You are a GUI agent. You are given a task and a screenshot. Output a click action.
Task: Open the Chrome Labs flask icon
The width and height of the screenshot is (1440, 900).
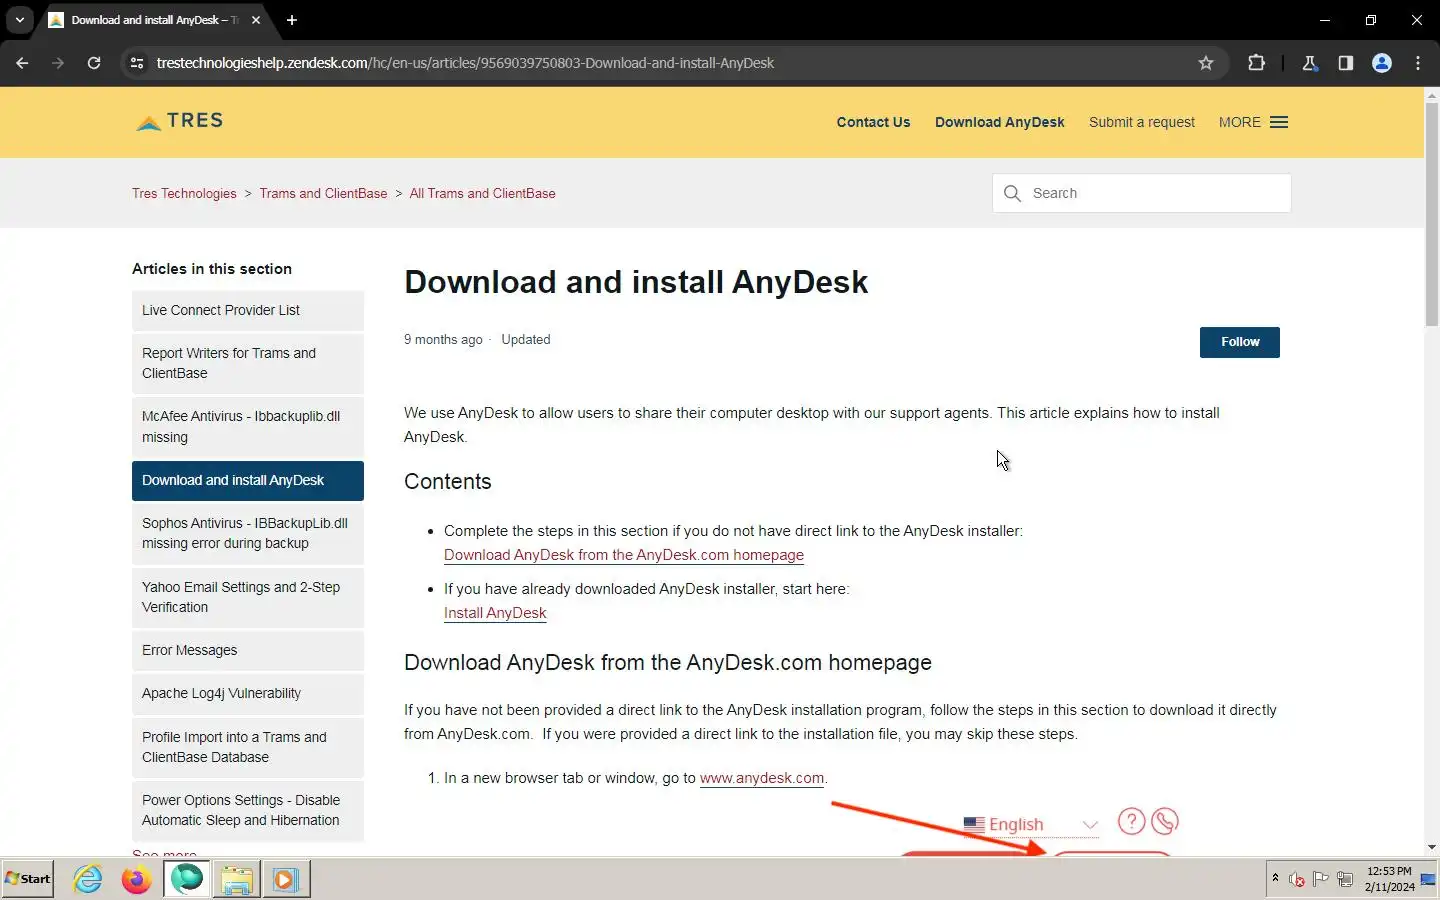click(1309, 63)
